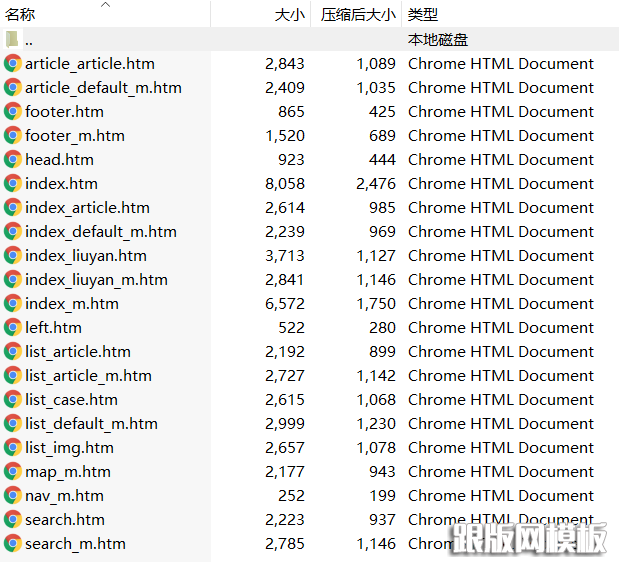The image size is (619, 562).
Task: Click the list_default_m.htm file name
Action: (x=91, y=423)
